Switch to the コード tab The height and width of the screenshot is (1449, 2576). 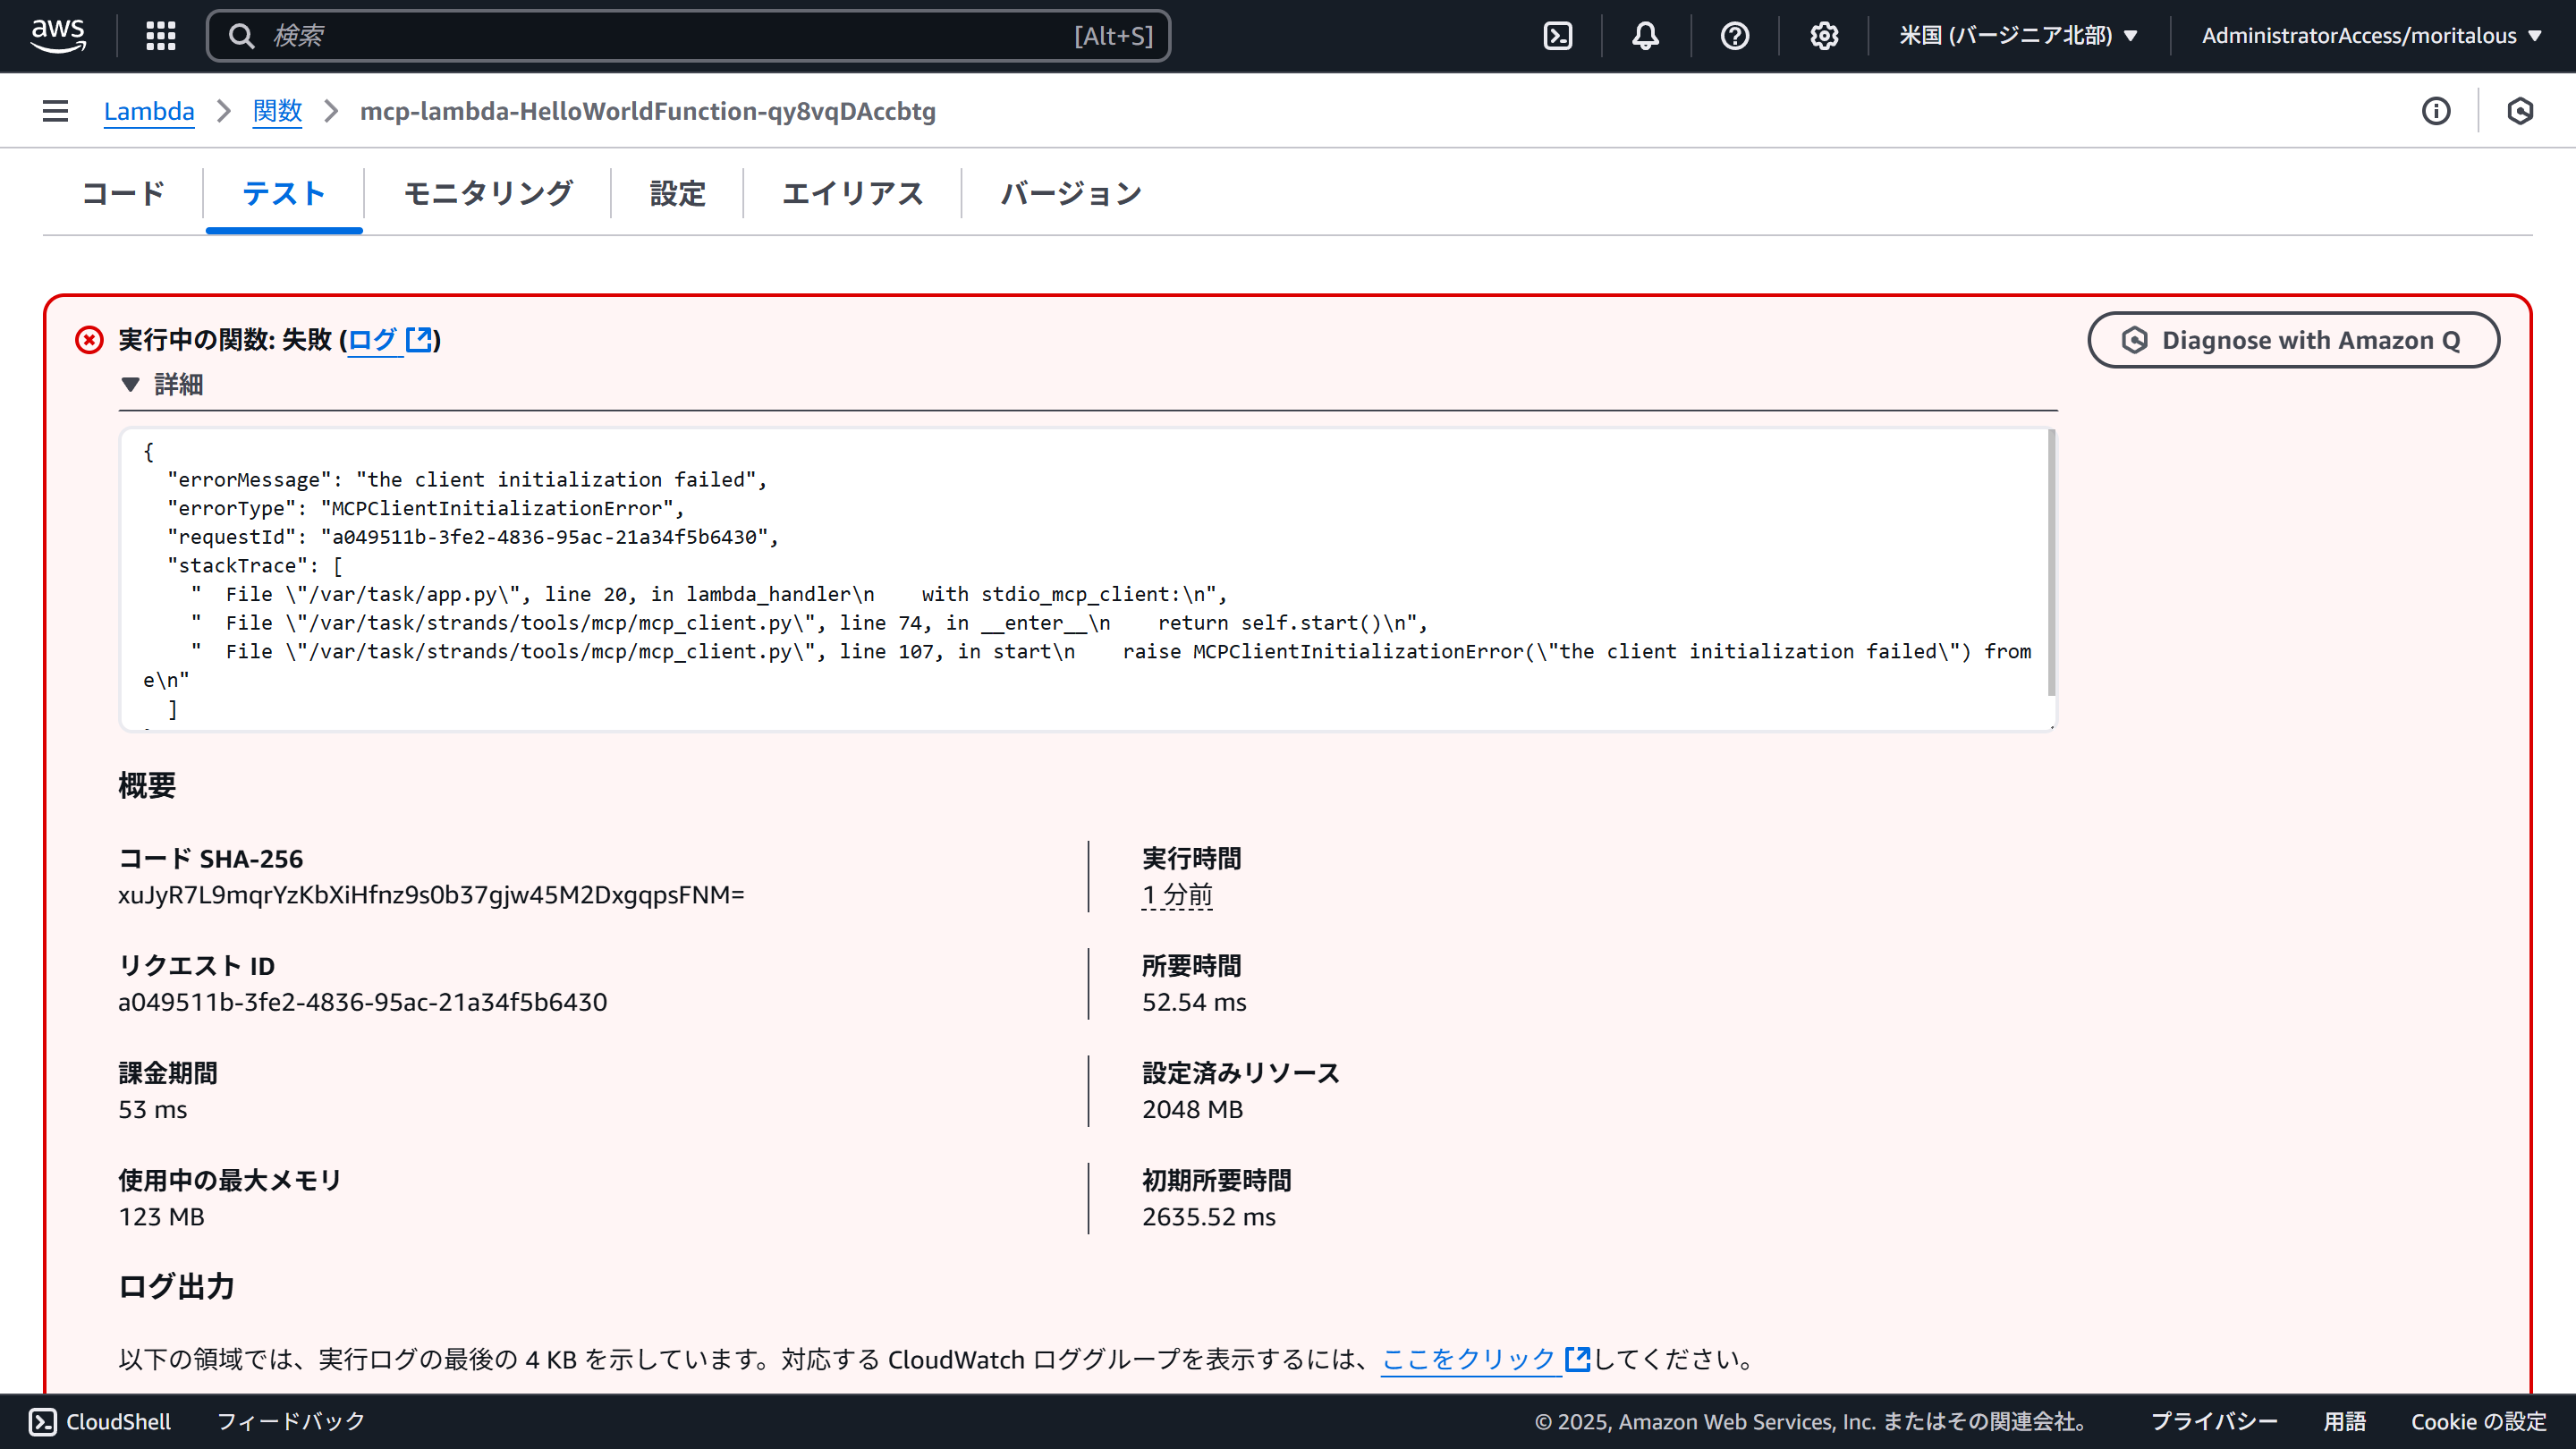click(123, 193)
